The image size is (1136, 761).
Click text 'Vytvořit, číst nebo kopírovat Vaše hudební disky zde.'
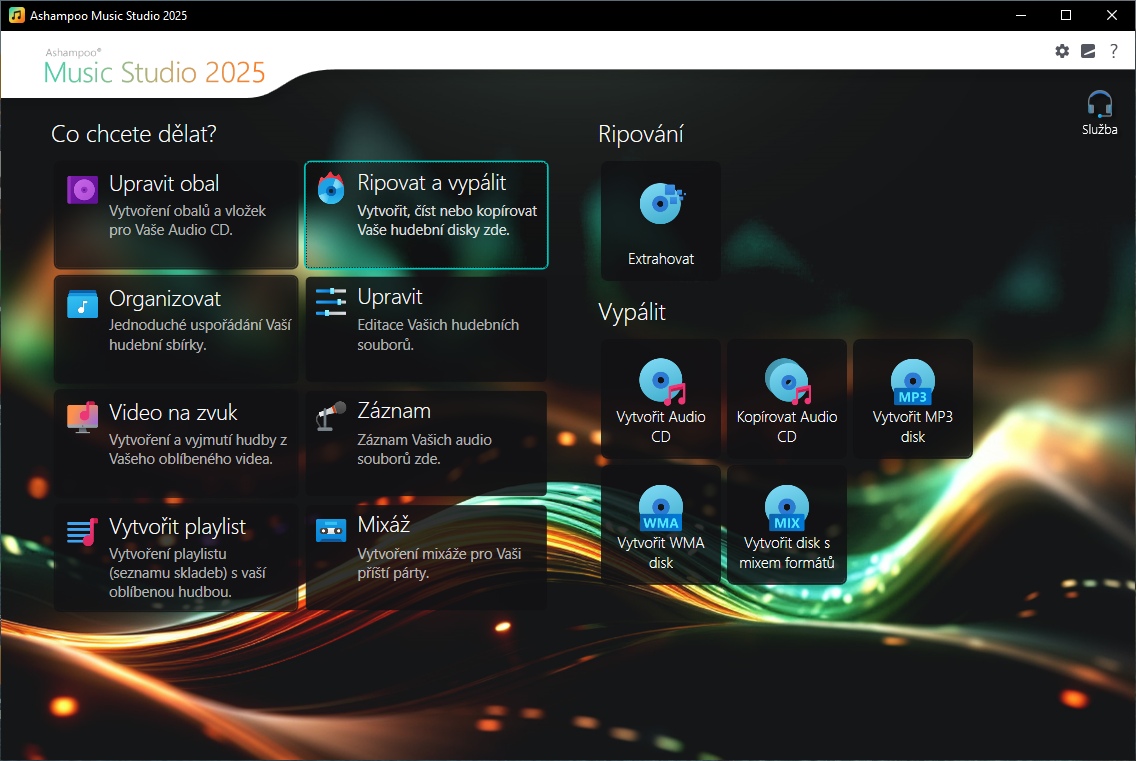(447, 220)
